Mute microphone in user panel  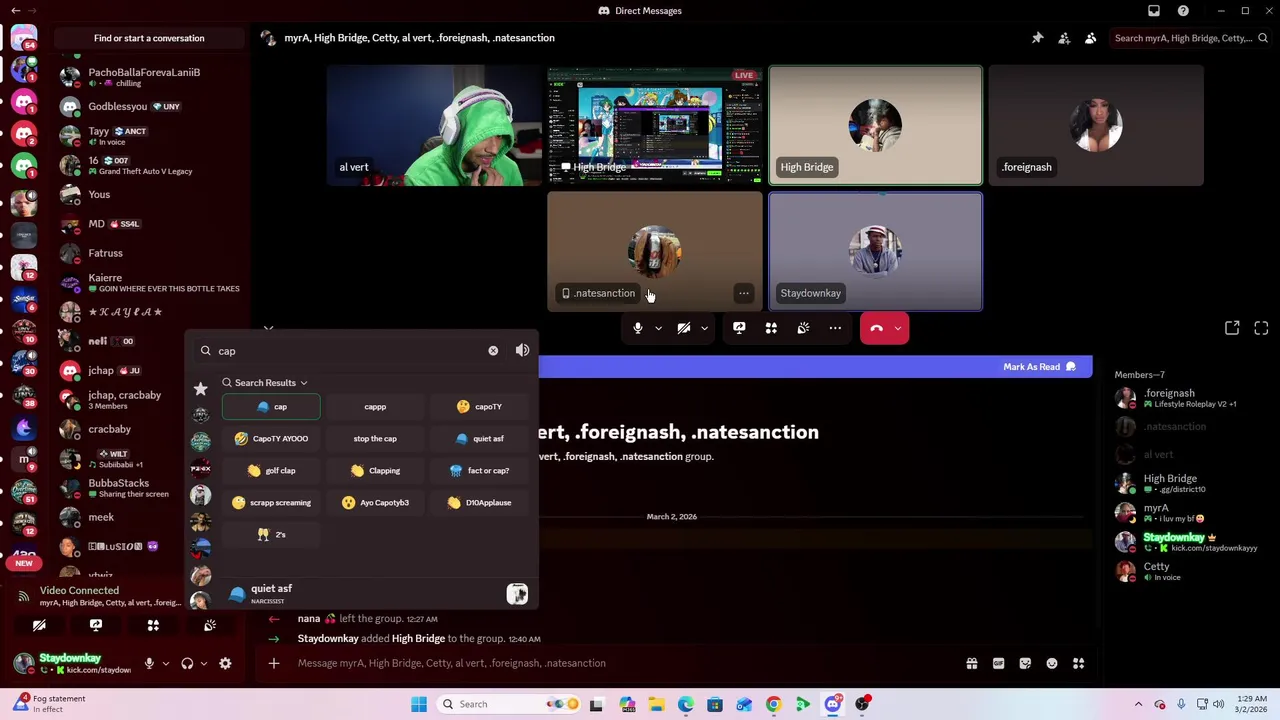(149, 663)
